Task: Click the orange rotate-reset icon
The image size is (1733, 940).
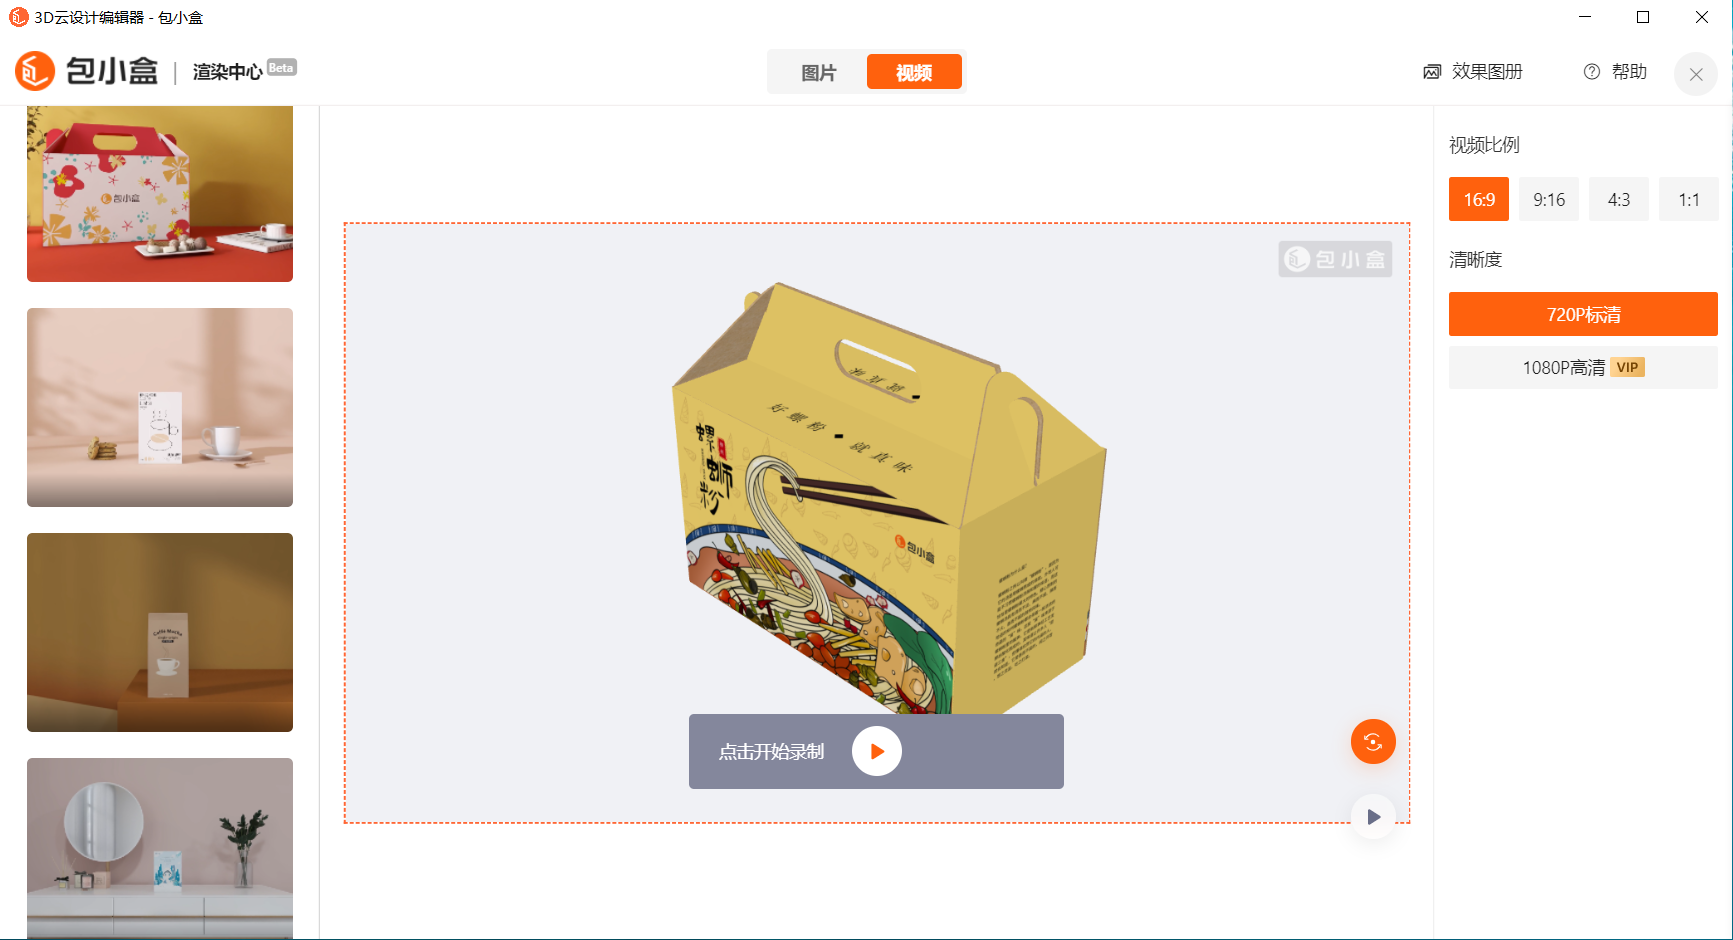Action: [1373, 742]
